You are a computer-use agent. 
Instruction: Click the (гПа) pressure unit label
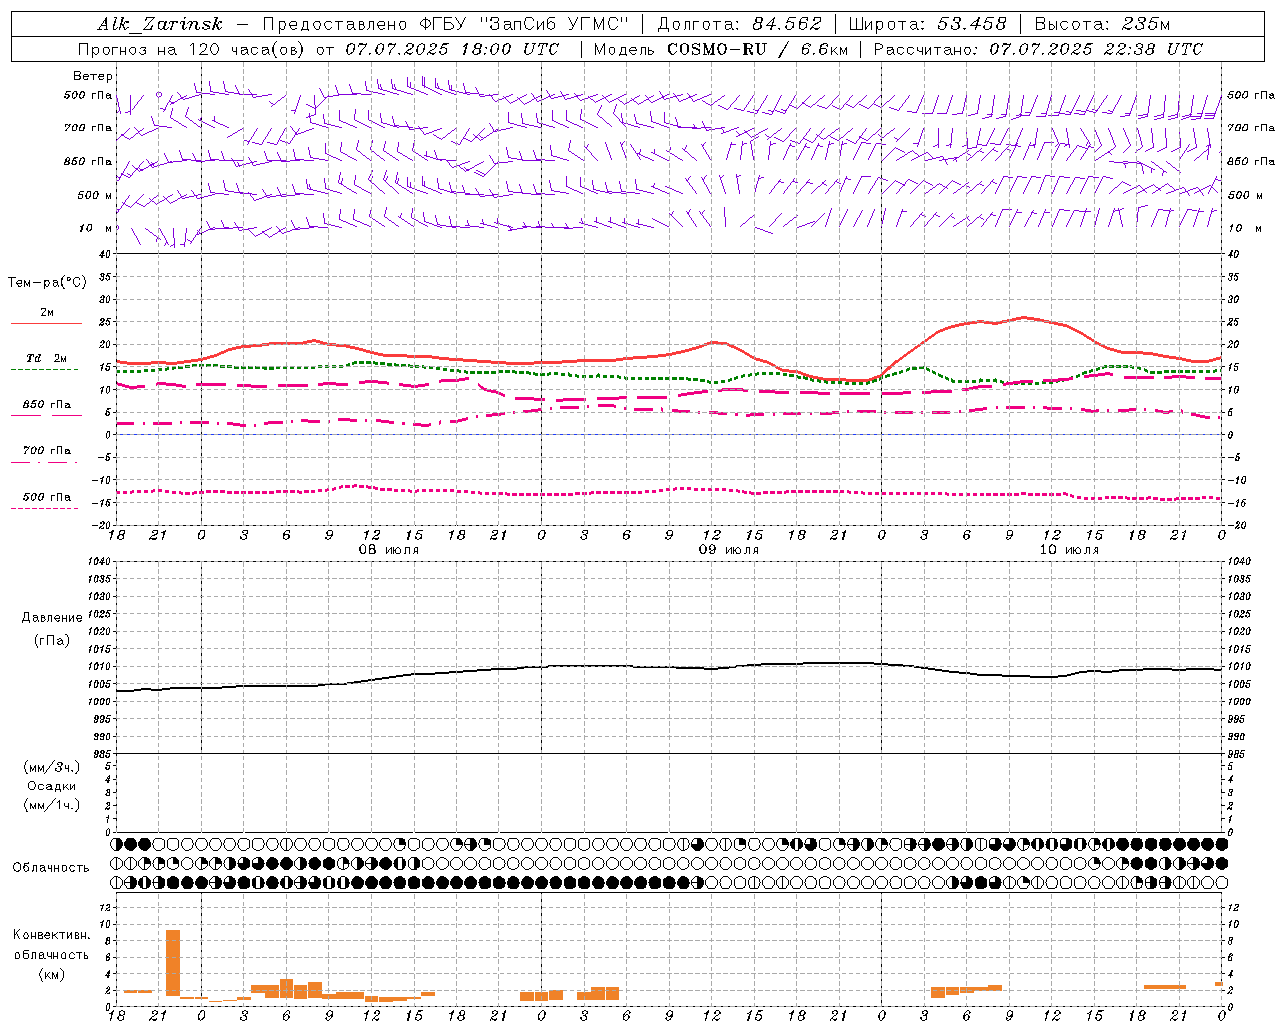point(52,640)
